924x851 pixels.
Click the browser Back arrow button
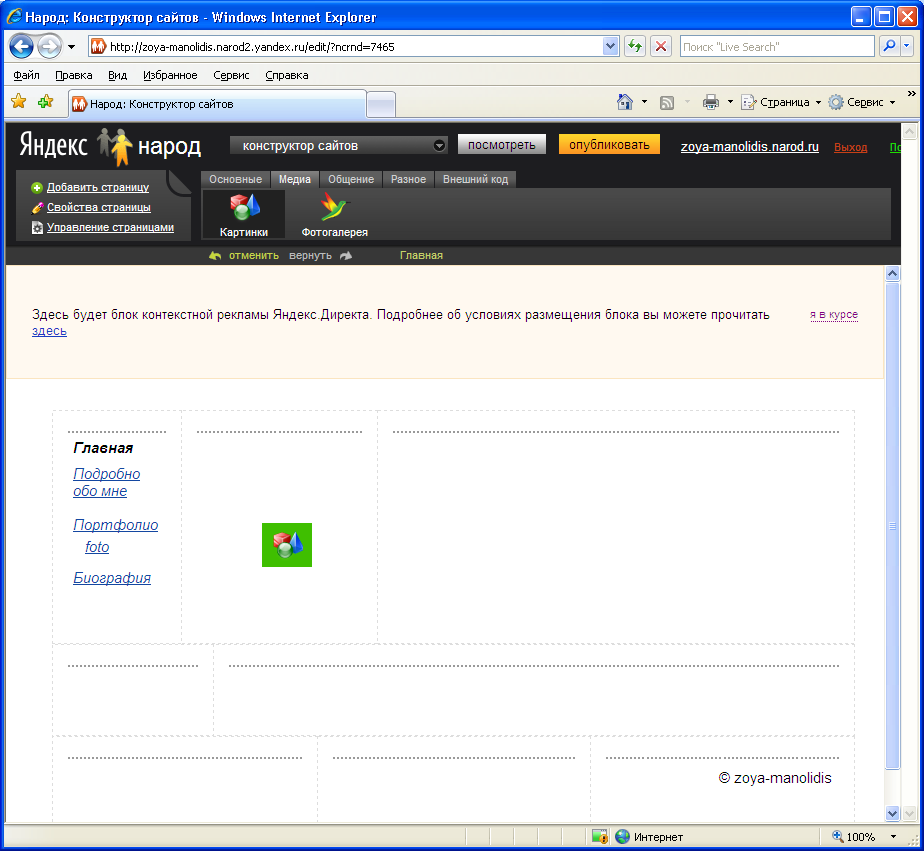(21, 47)
